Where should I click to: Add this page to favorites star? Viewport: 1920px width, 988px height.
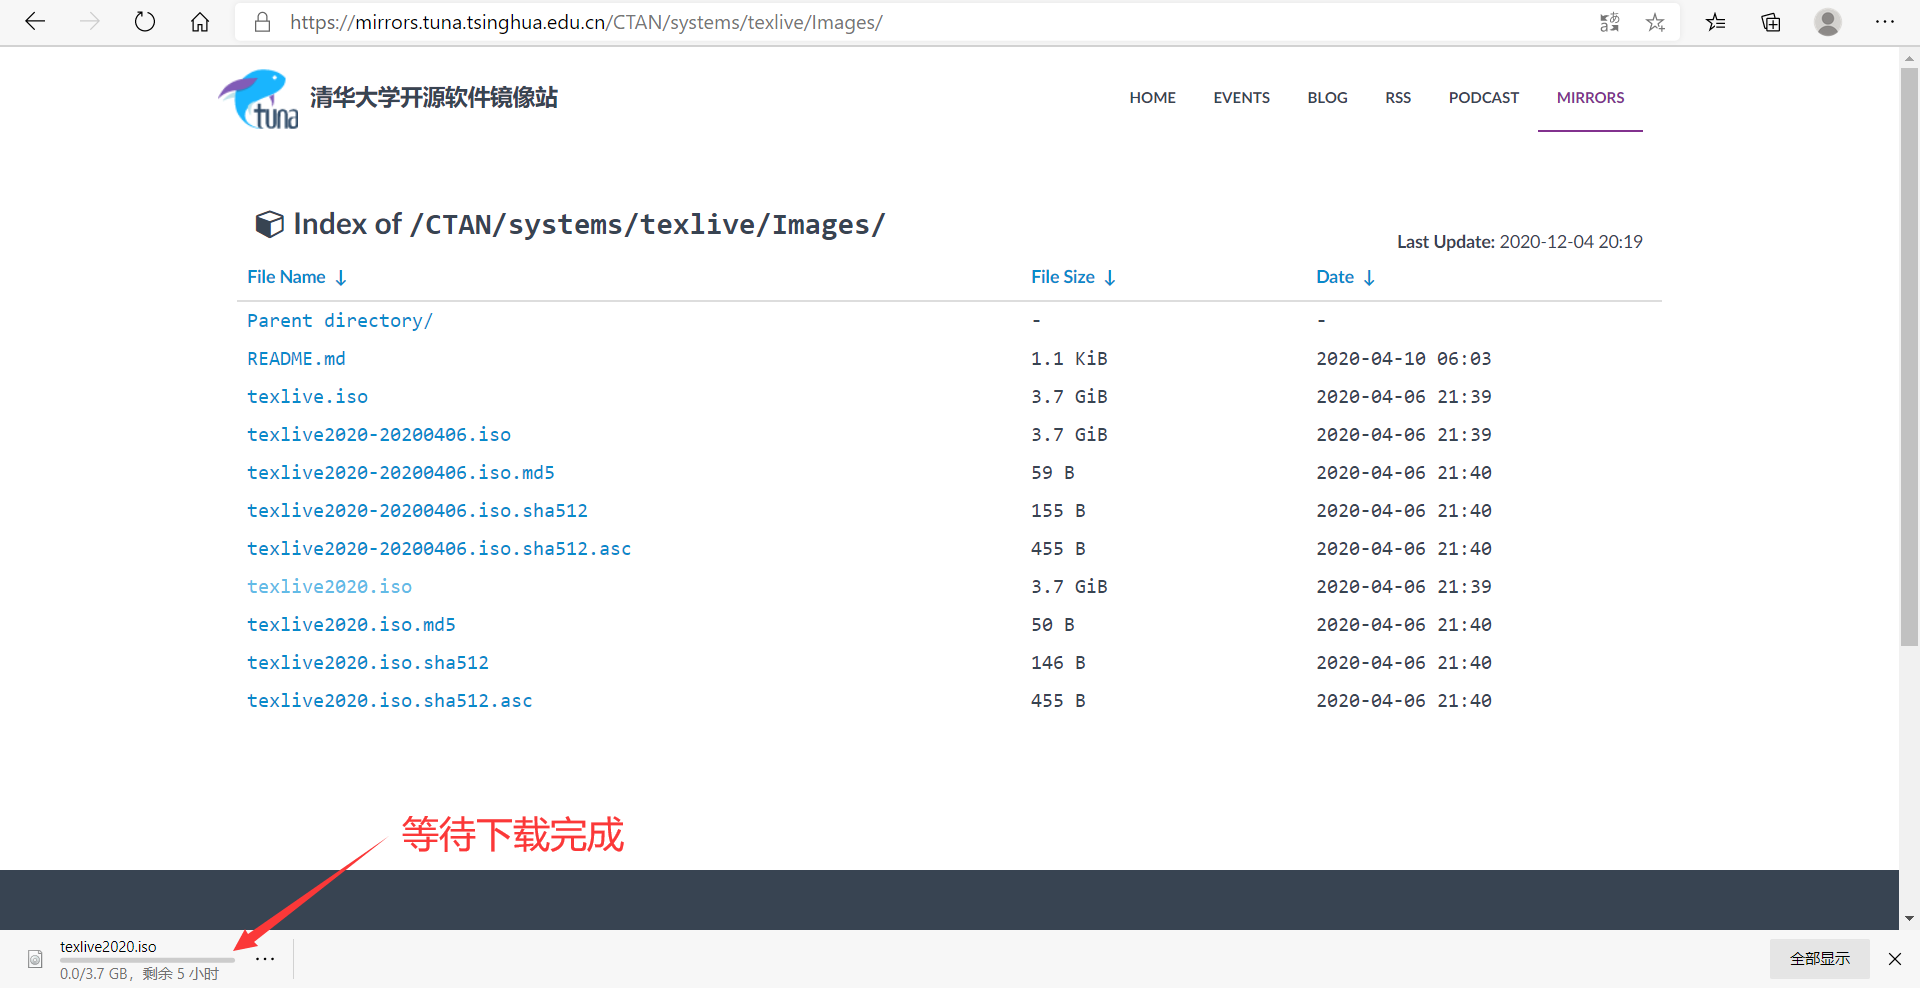[1655, 22]
